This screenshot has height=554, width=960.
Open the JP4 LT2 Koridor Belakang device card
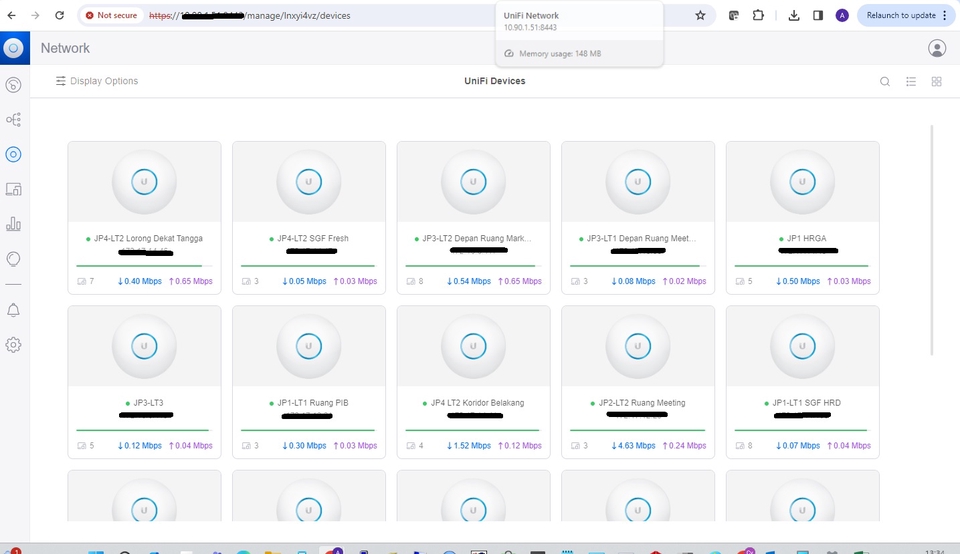(473, 382)
